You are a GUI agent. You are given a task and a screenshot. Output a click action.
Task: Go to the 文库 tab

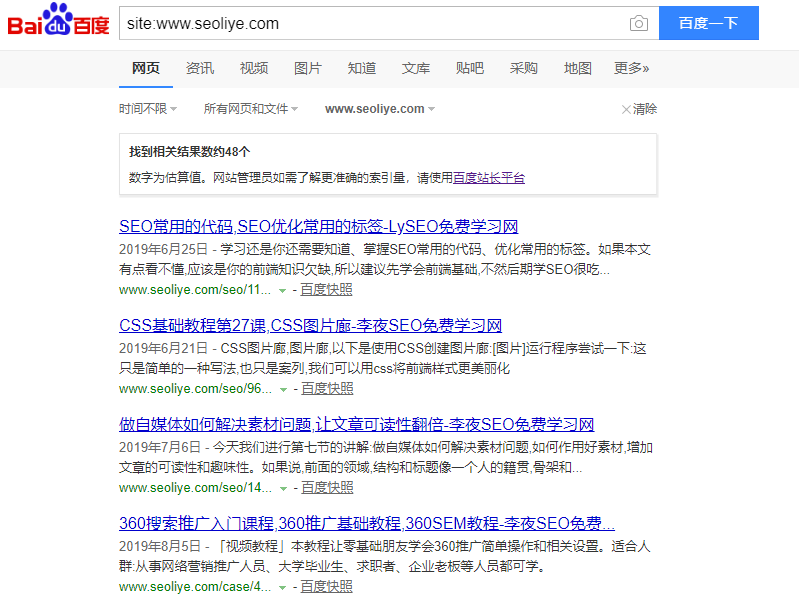[416, 68]
